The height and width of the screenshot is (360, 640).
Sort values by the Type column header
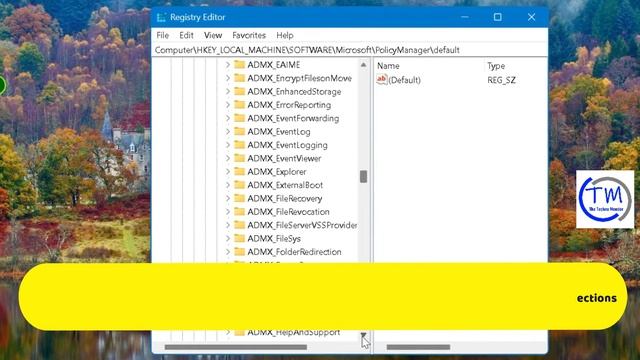(x=496, y=66)
